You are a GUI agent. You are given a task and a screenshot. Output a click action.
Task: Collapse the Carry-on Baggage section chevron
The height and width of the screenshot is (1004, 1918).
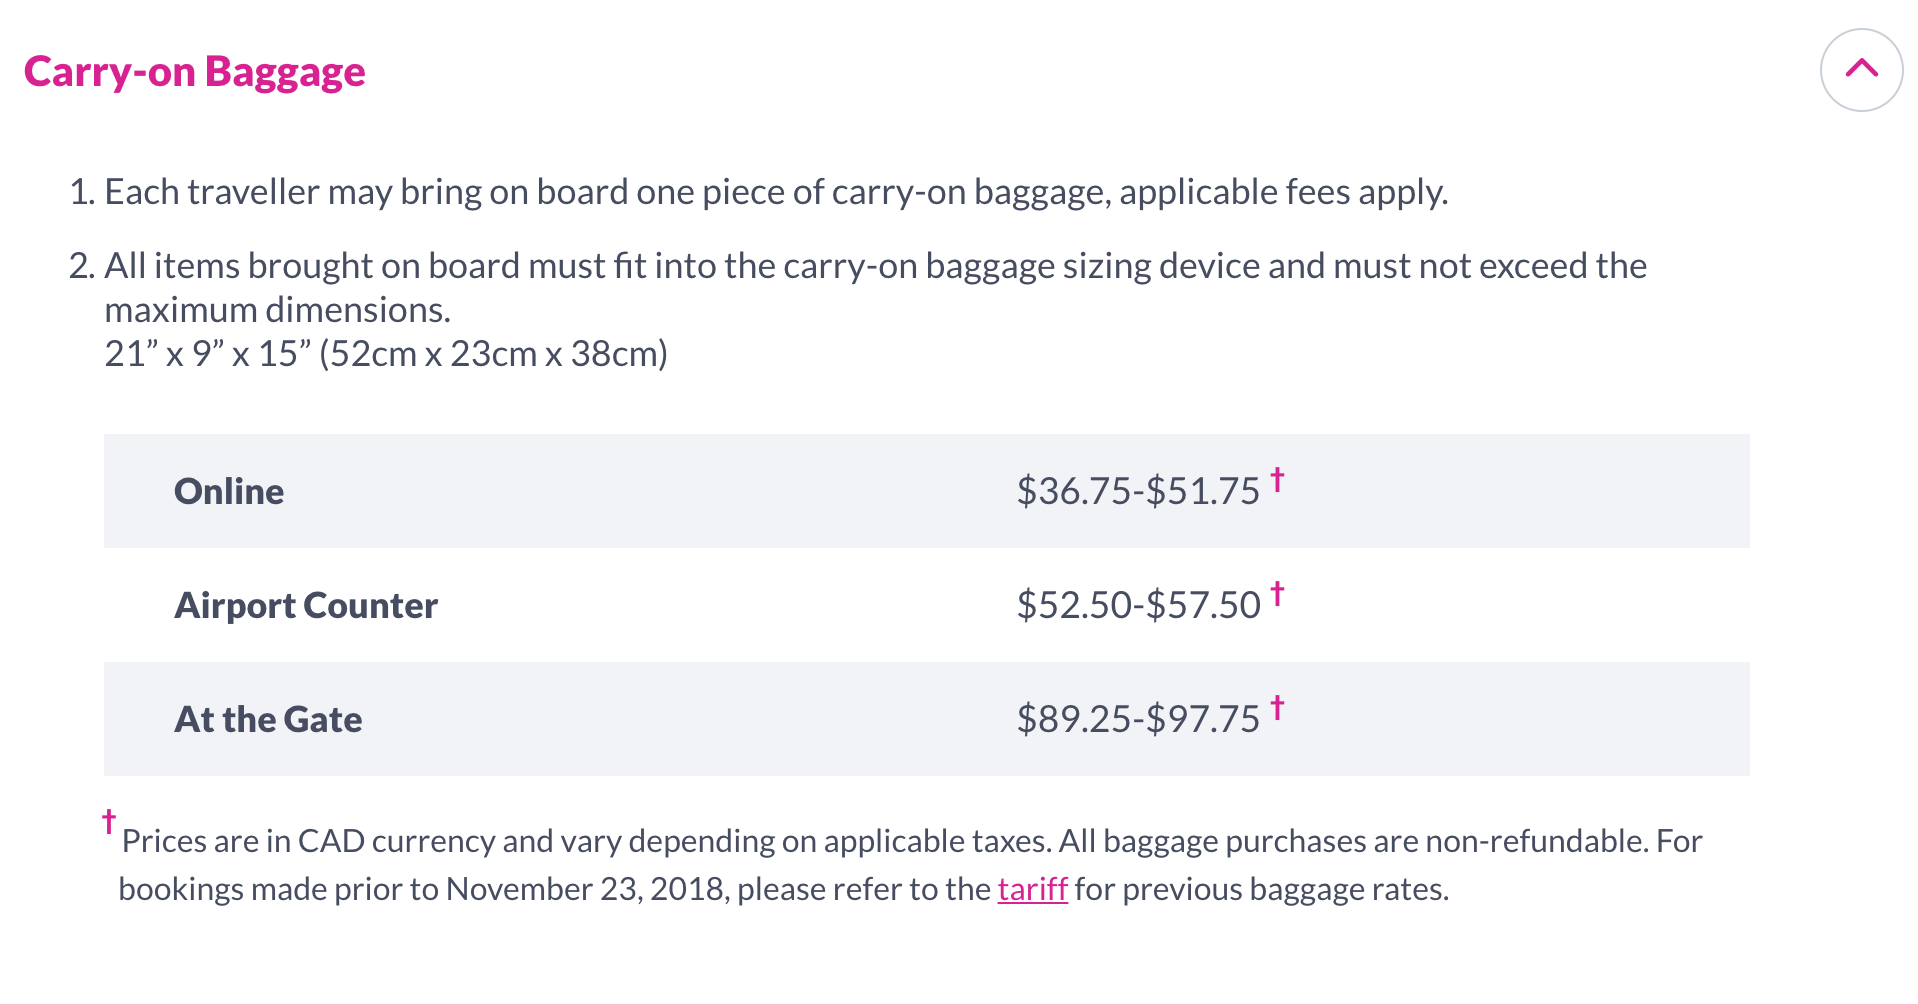coord(1861,70)
